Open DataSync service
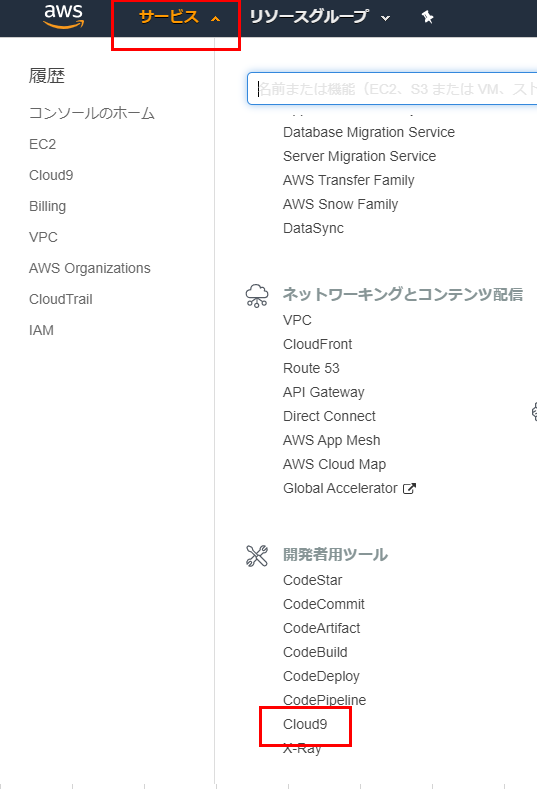537x789 pixels. tap(313, 228)
